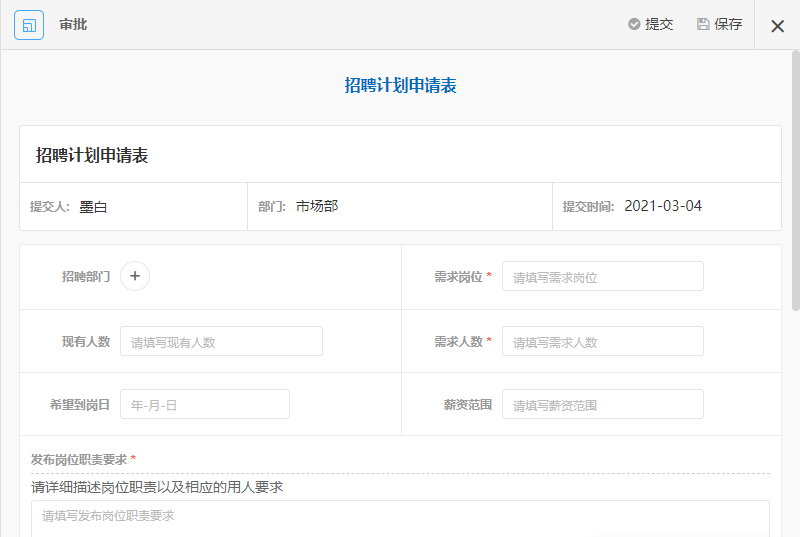Click the submit date 2021-03-04
800x537 pixels.
663,206
